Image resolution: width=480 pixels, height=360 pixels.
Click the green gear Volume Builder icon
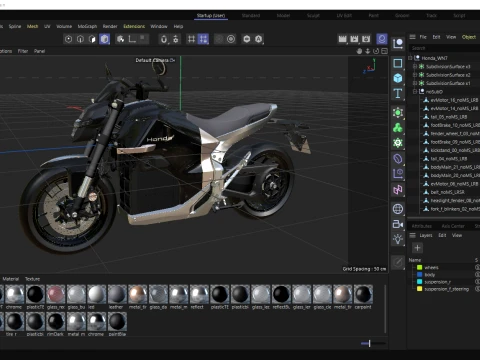[398, 143]
